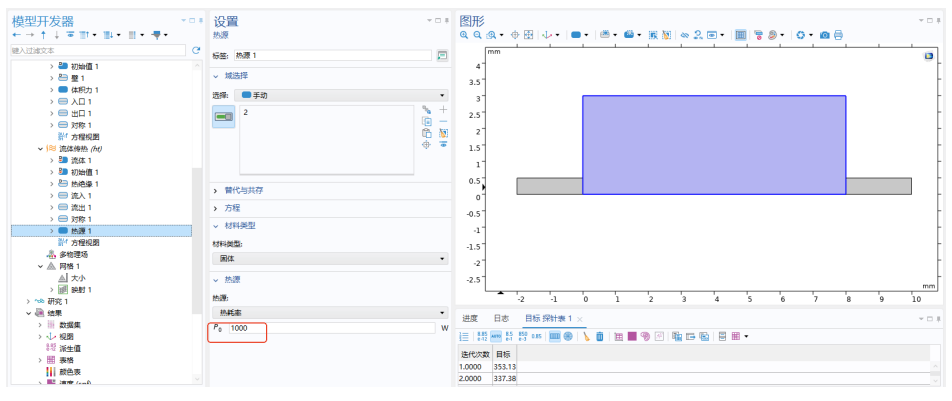
Task: Toggle auto notation in table toolbar
Action: (496, 336)
